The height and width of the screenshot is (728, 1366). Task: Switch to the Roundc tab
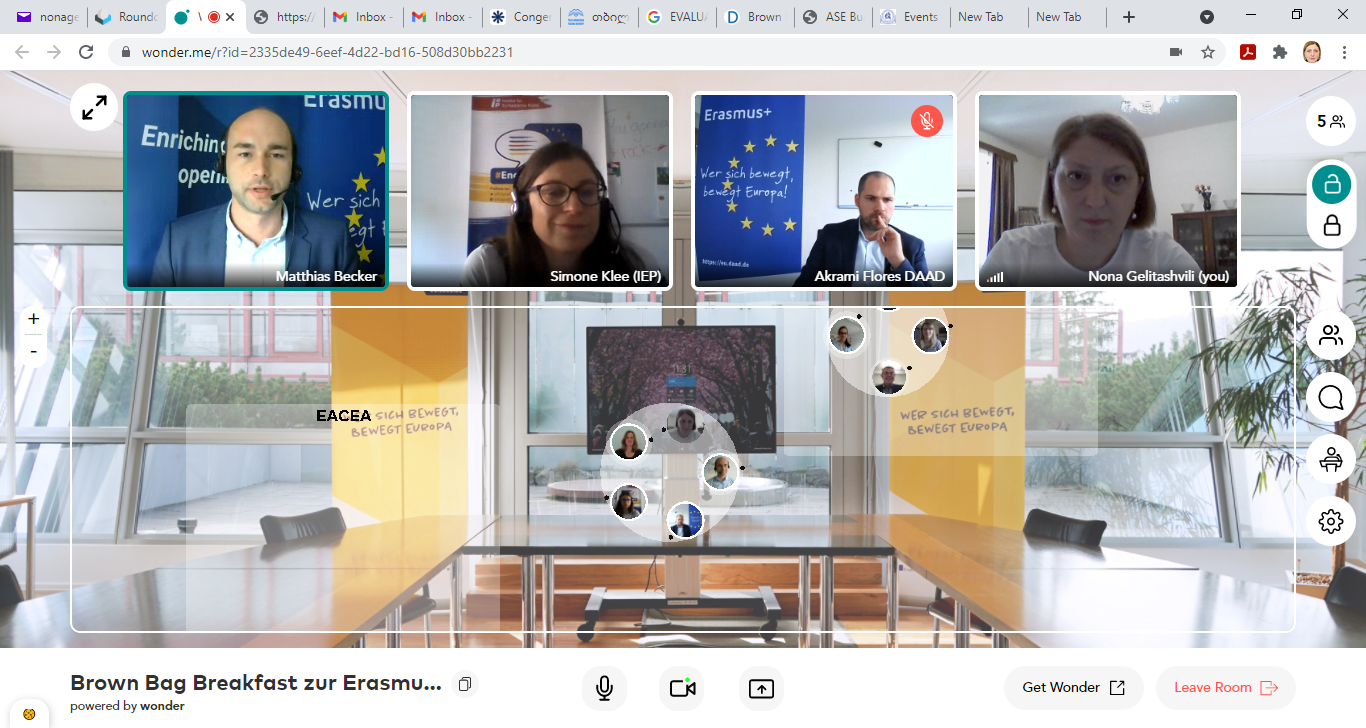coord(125,17)
